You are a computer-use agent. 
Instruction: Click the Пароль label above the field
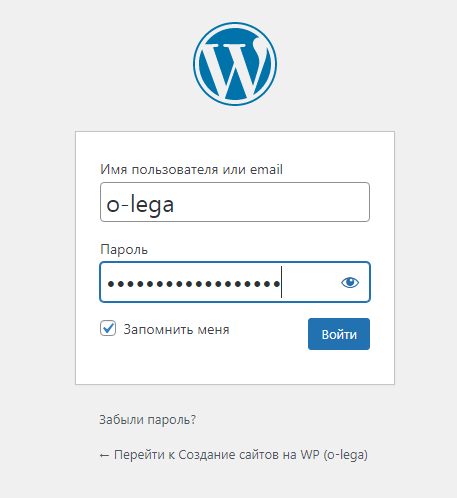pyautogui.click(x=124, y=249)
